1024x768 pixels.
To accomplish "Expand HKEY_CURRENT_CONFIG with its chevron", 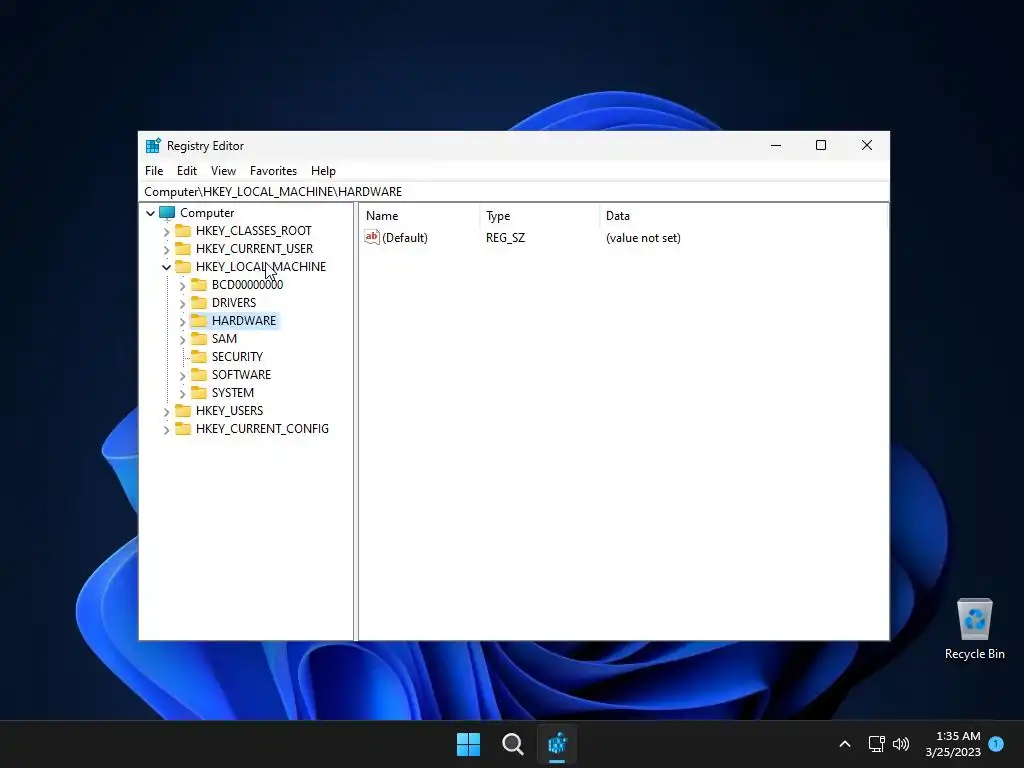I will tap(166, 429).
